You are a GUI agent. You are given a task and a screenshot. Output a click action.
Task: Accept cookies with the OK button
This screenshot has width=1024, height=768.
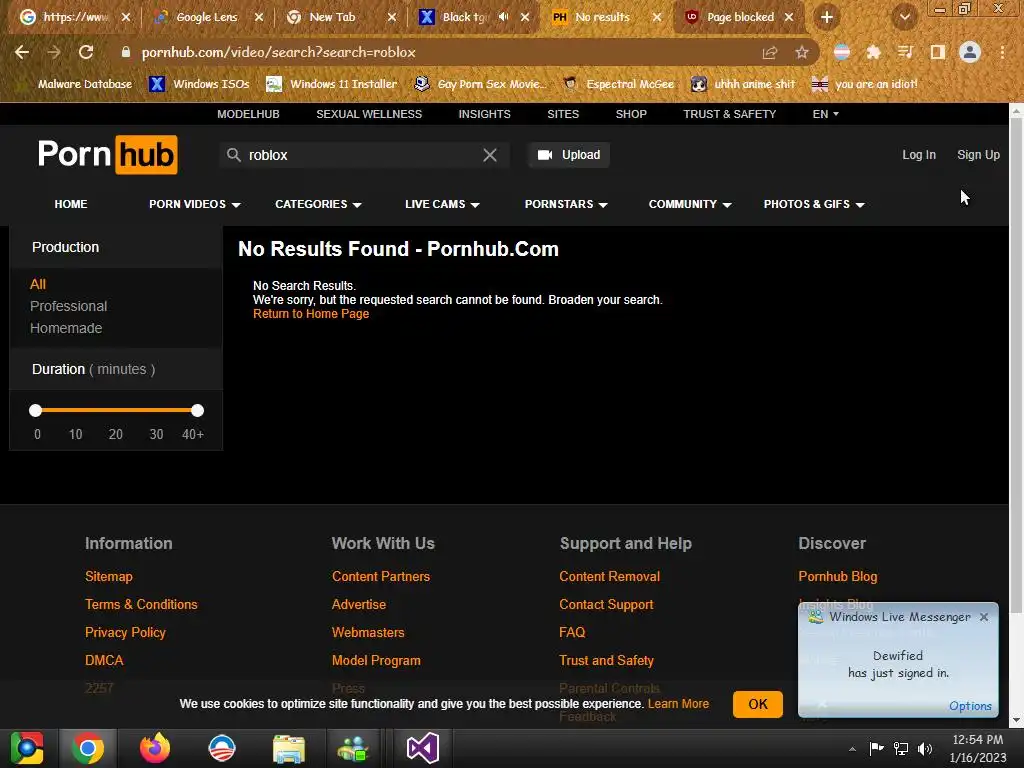point(758,704)
